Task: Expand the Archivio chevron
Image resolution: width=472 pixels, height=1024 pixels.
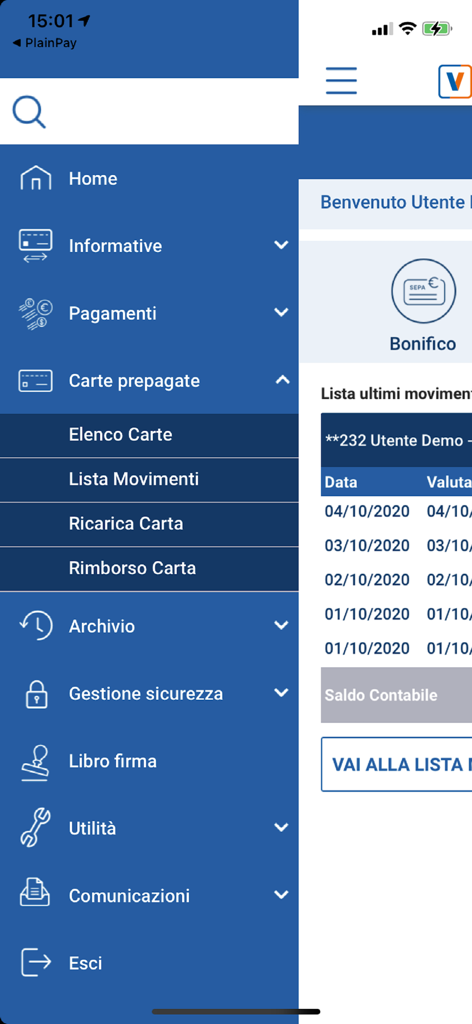Action: tap(281, 625)
